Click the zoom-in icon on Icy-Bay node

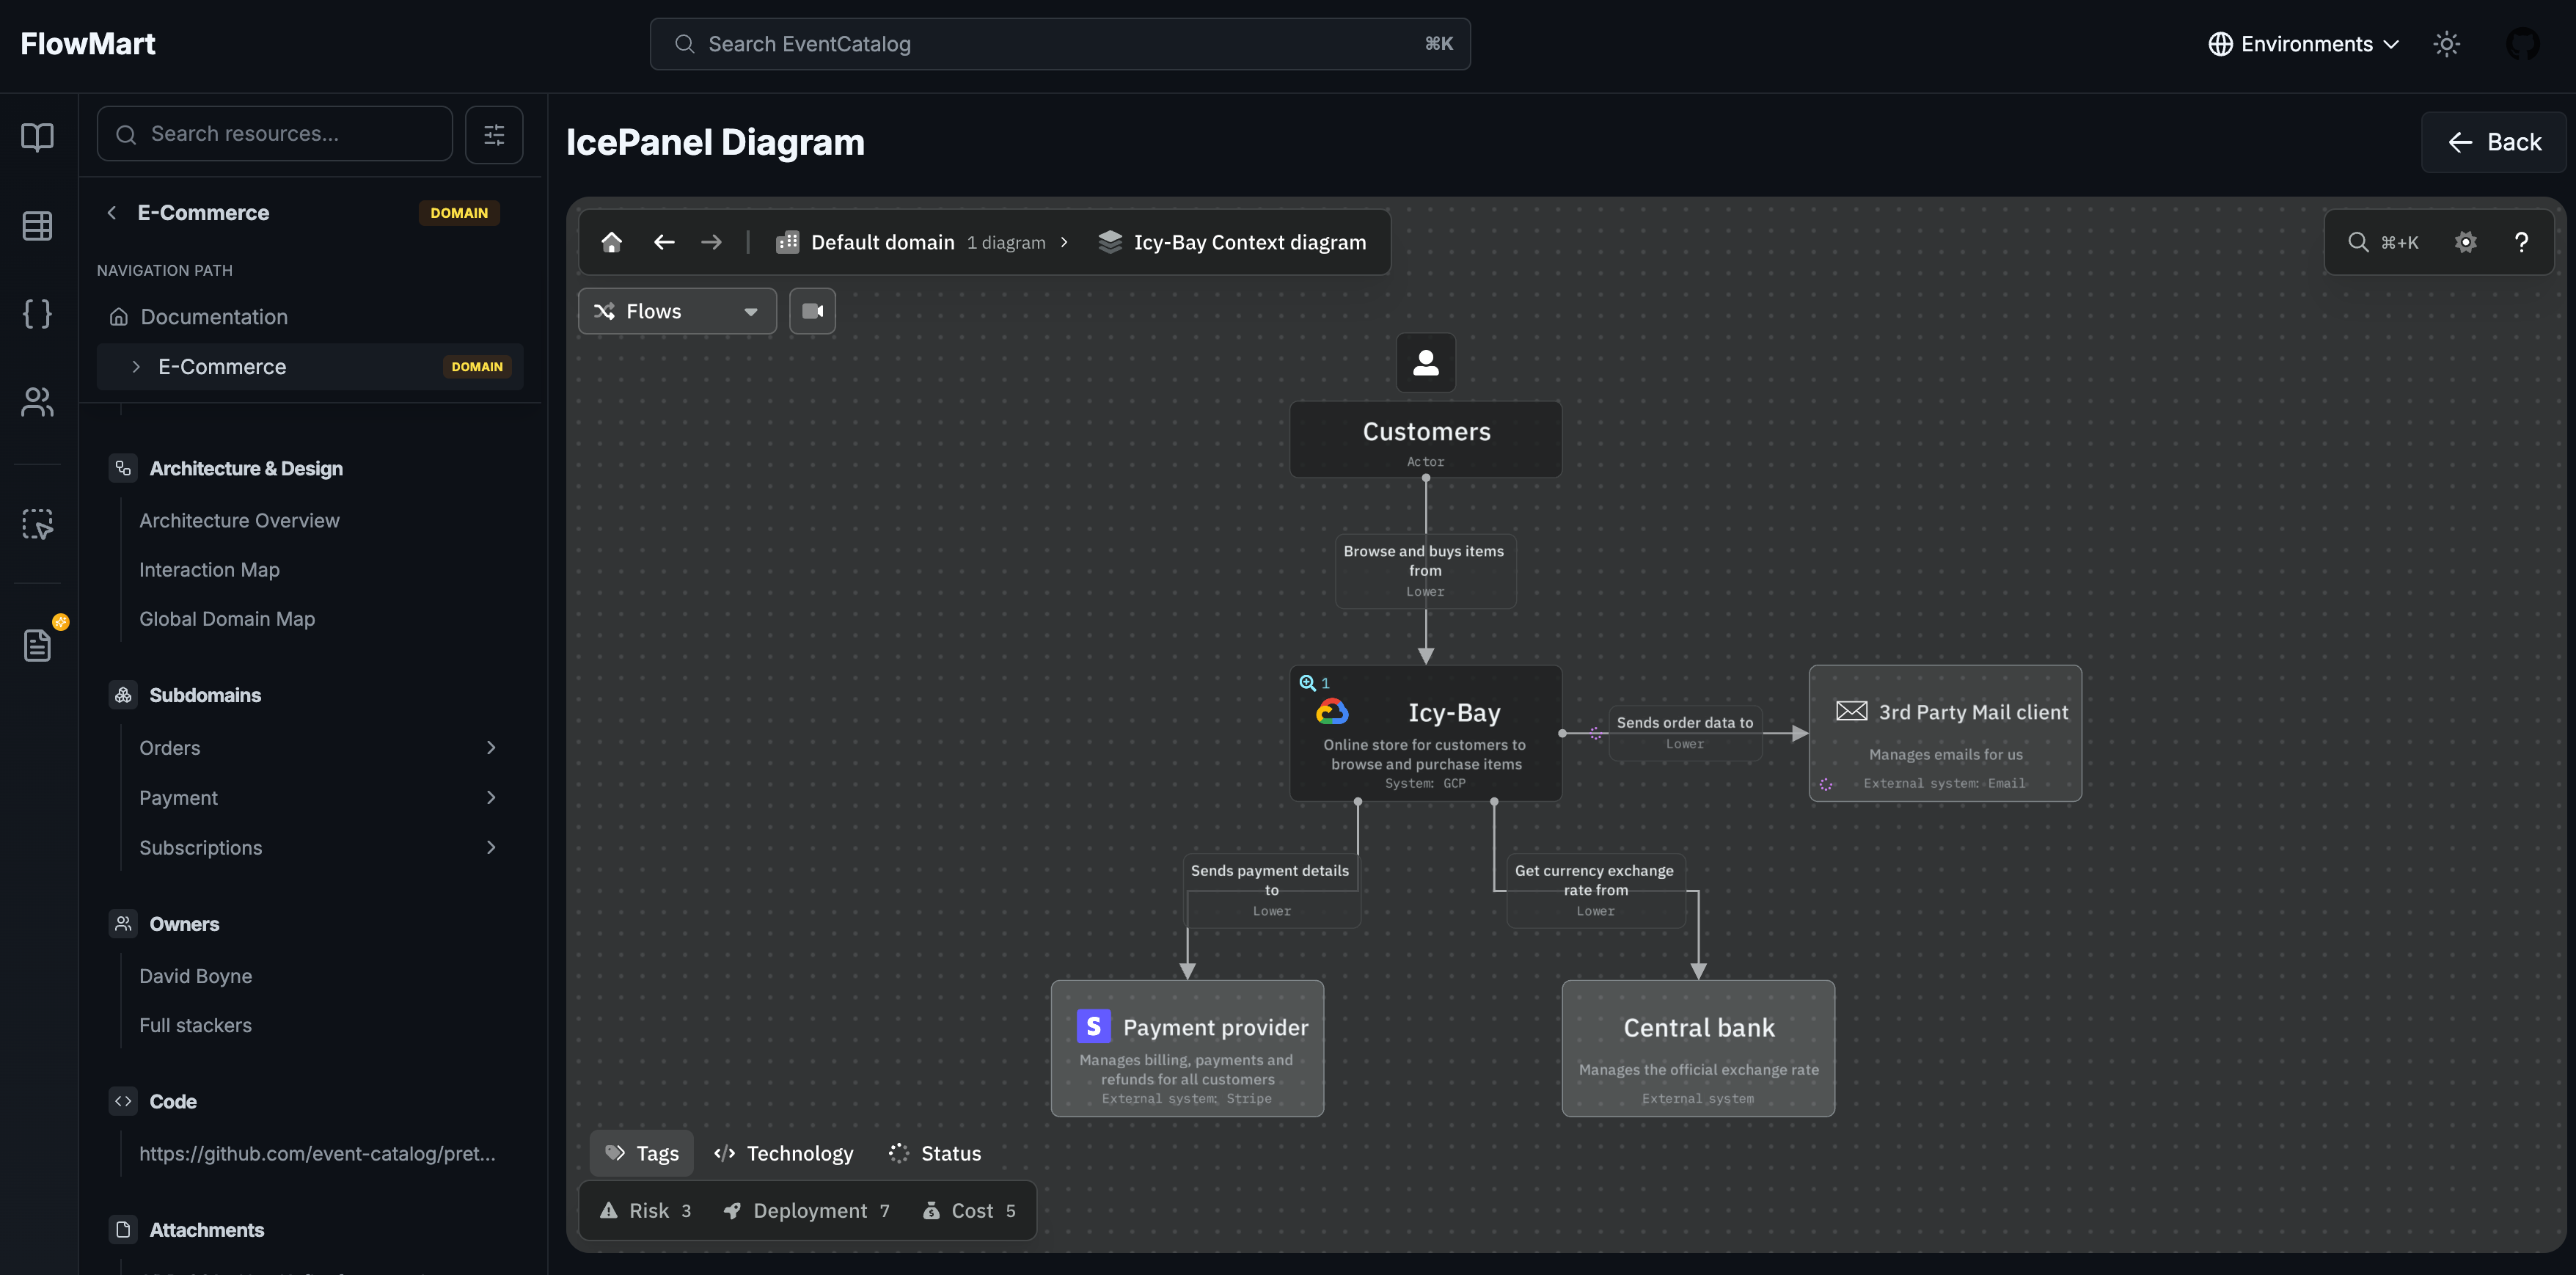pyautogui.click(x=1307, y=683)
